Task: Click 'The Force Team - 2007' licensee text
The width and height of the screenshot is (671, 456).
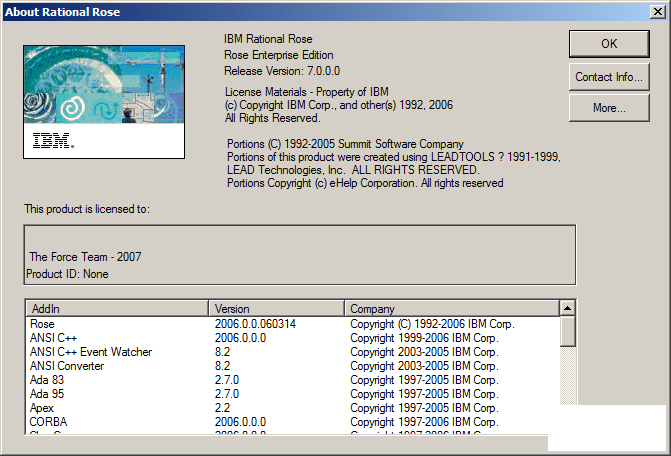Action: 85,257
